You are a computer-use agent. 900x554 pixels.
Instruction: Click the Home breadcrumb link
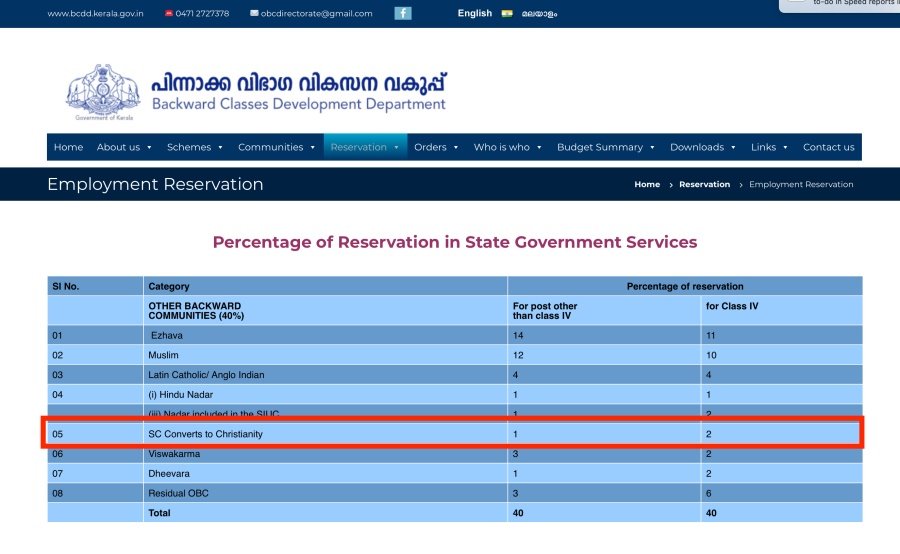pos(647,184)
